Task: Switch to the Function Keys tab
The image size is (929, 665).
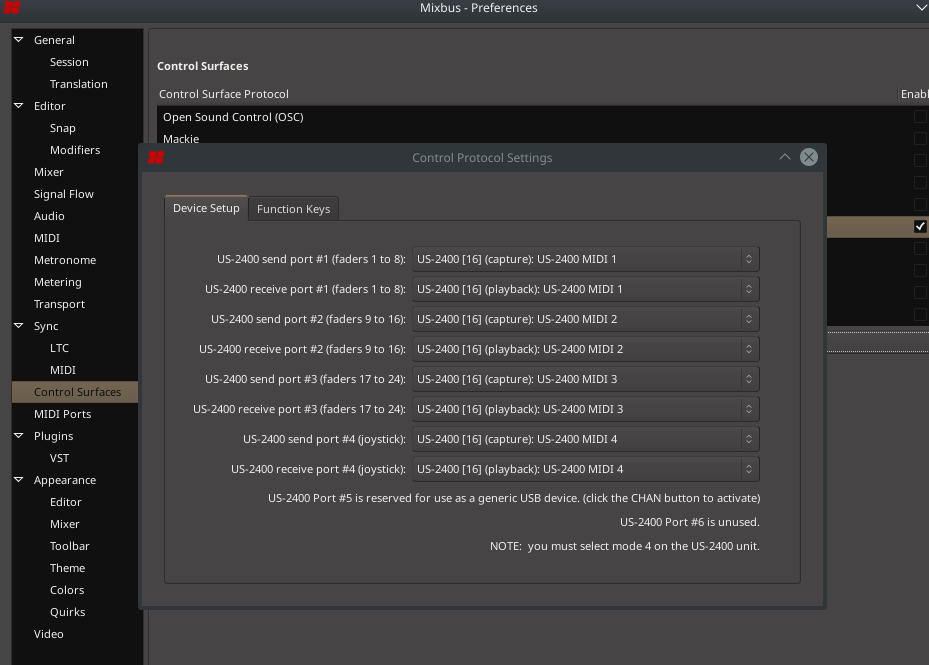Action: point(293,209)
